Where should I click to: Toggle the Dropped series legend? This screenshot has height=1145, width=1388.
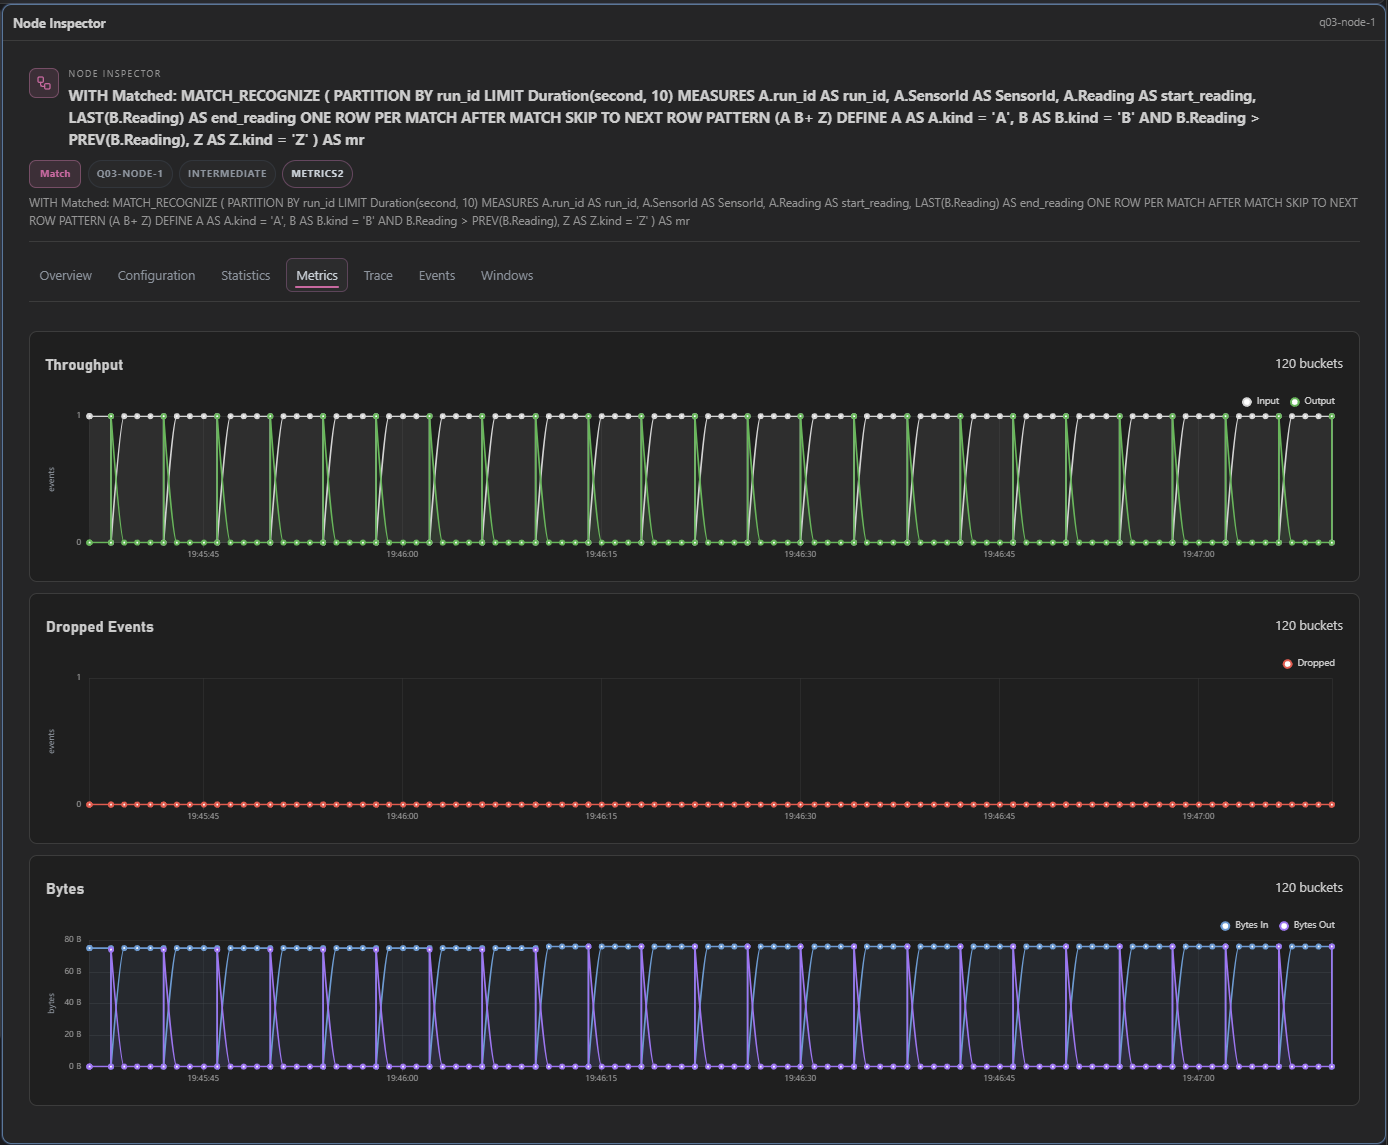coord(1308,663)
